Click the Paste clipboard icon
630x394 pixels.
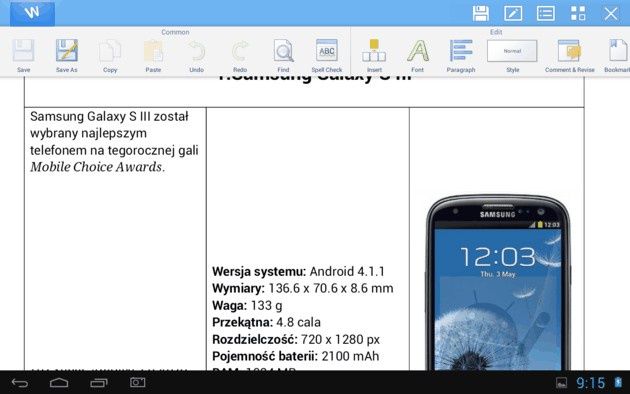click(153, 56)
